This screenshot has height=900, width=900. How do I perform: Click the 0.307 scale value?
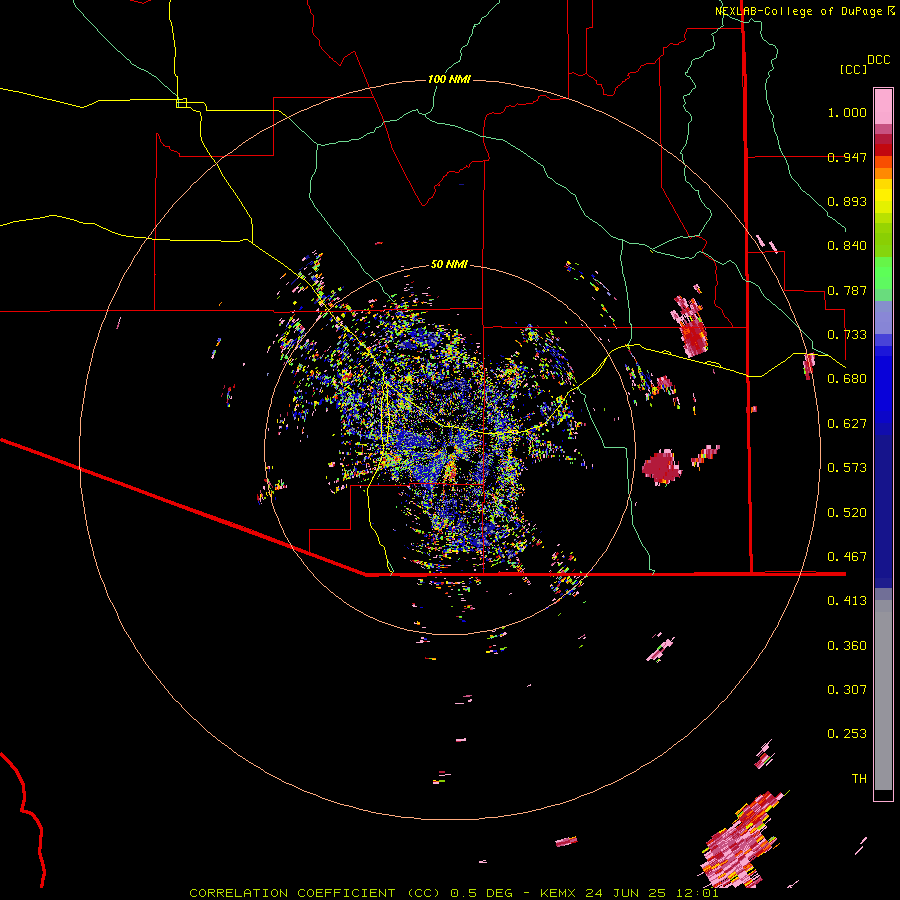(847, 690)
